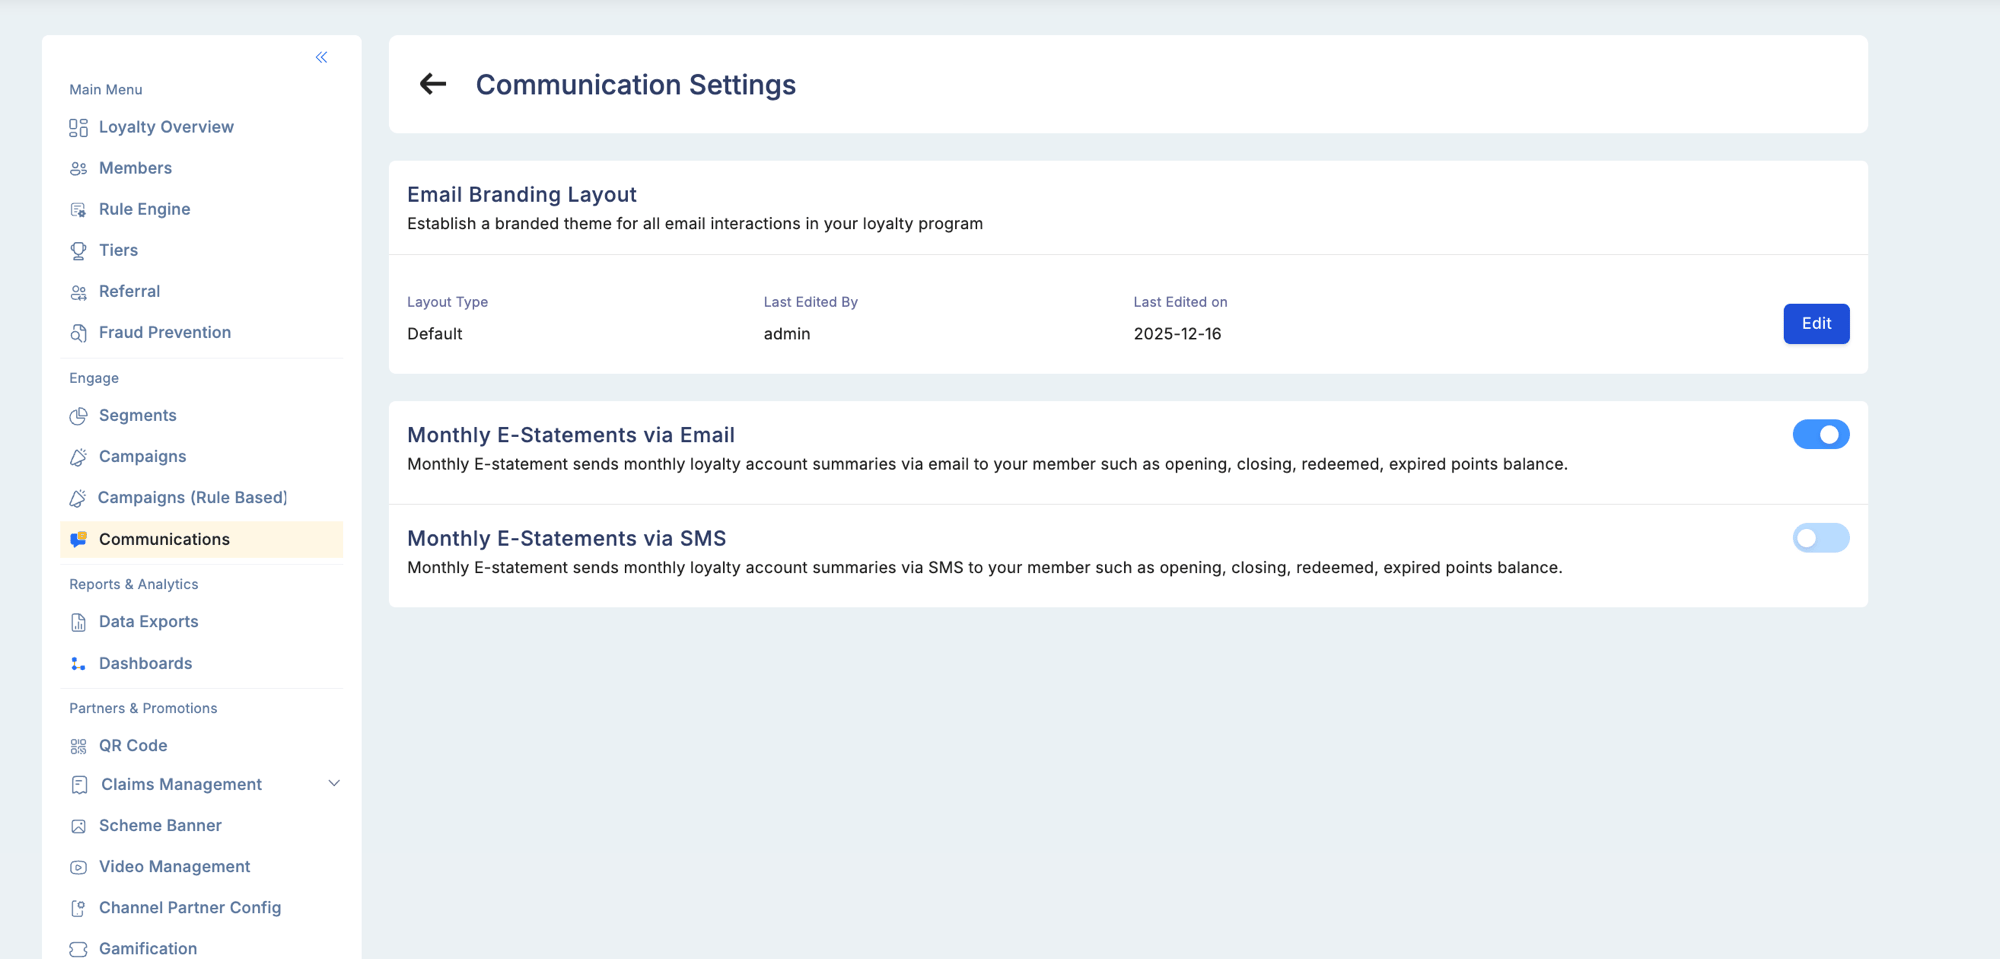Click the Referral icon
The image size is (2000, 959).
tap(78, 292)
